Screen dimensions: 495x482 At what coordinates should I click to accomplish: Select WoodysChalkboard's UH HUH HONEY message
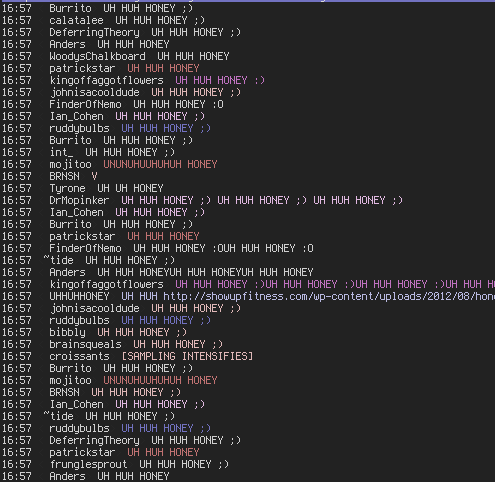pos(193,56)
